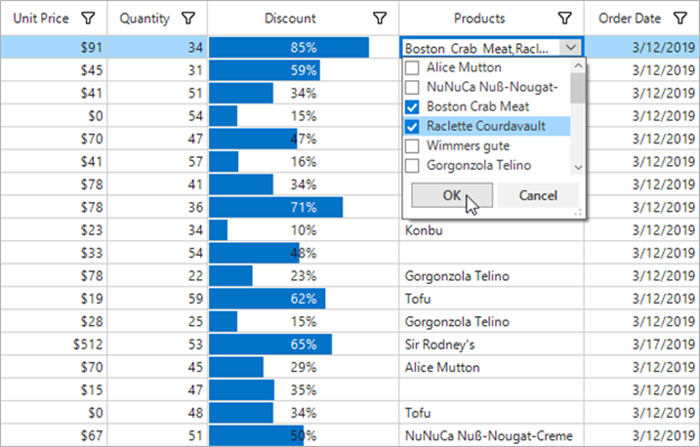The height and width of the screenshot is (447, 700).
Task: Select the 71% discount progress bar
Action: point(276,207)
